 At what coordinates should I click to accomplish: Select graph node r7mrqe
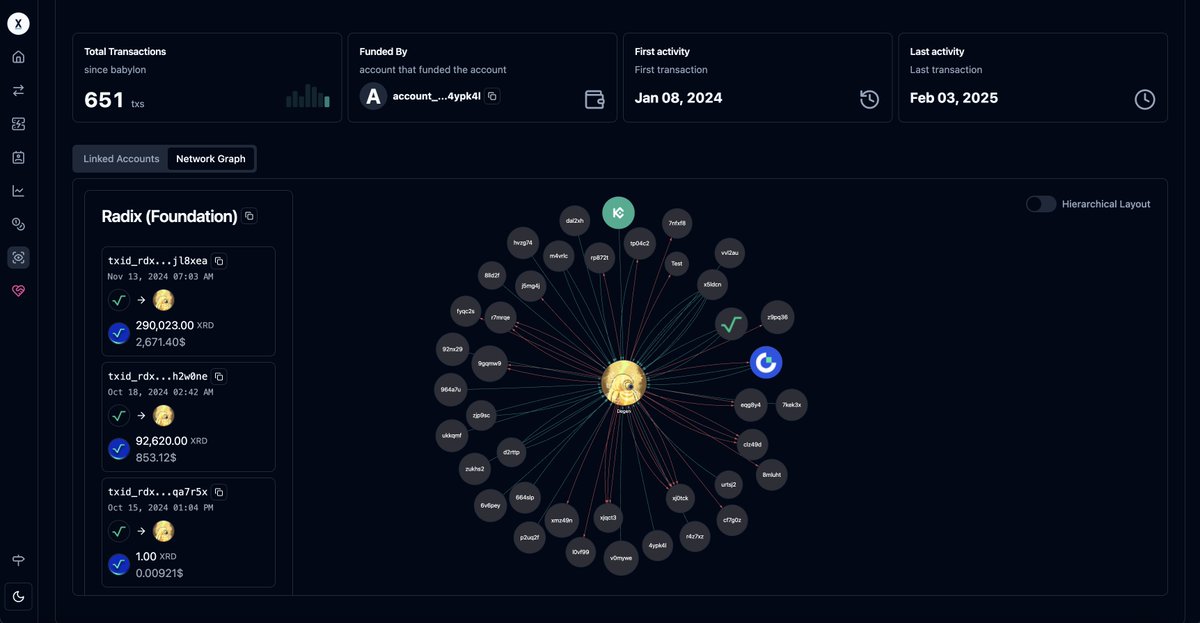pyautogui.click(x=501, y=317)
